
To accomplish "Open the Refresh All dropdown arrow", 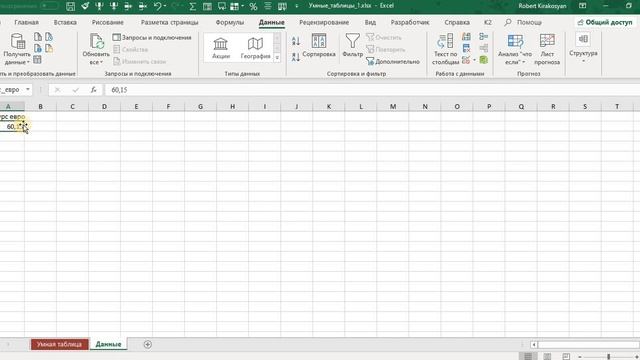I will tap(101, 62).
